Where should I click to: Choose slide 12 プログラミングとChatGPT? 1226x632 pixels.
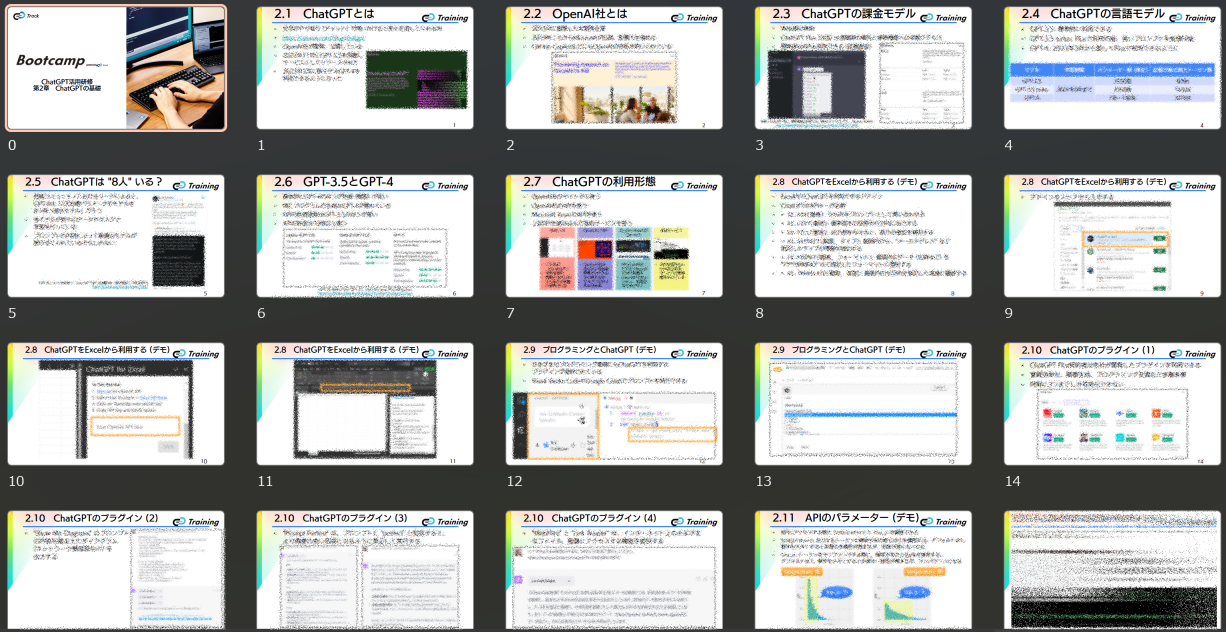pos(614,404)
